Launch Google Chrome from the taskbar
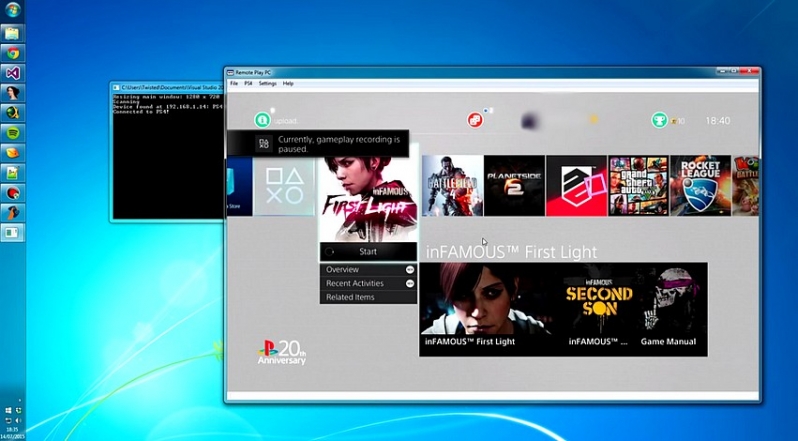 [x=12, y=53]
